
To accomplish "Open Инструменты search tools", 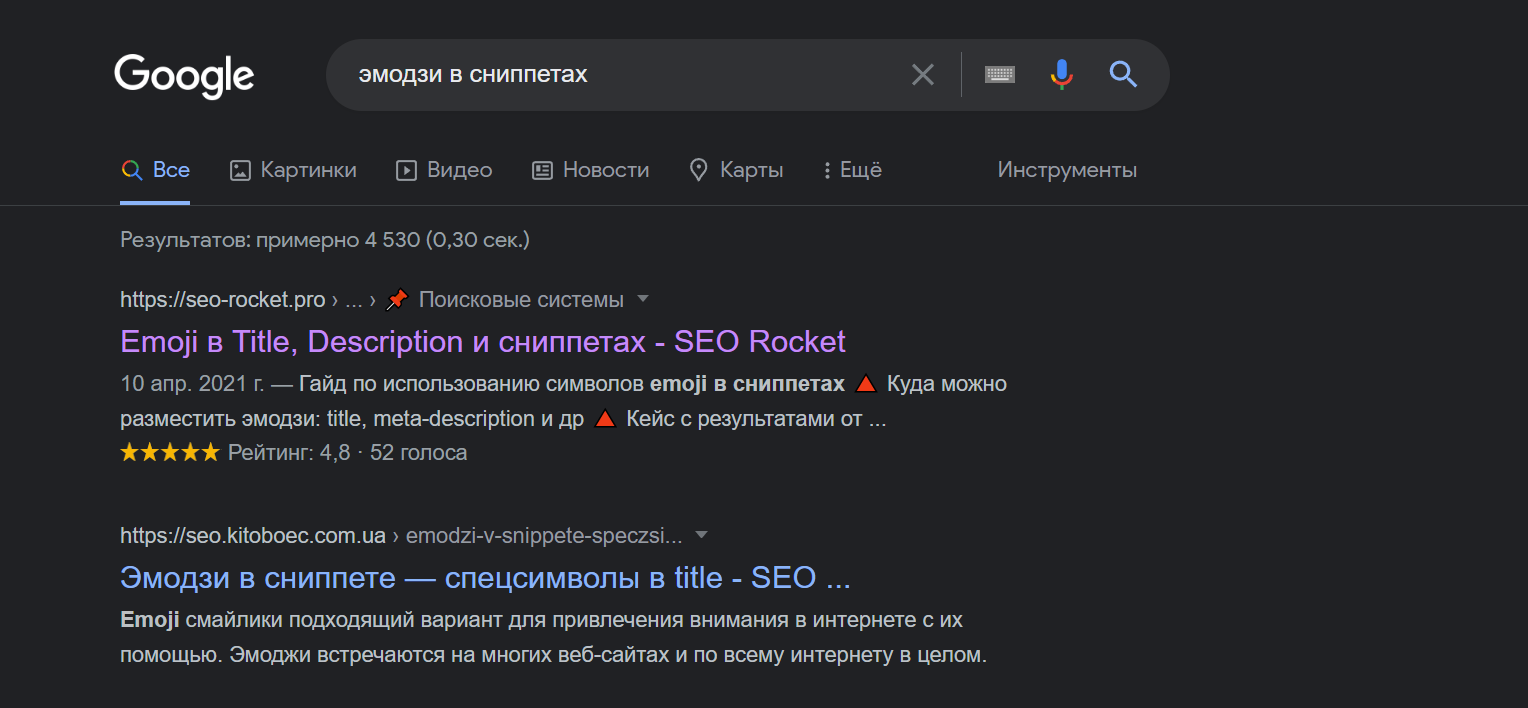I will [x=1067, y=170].
